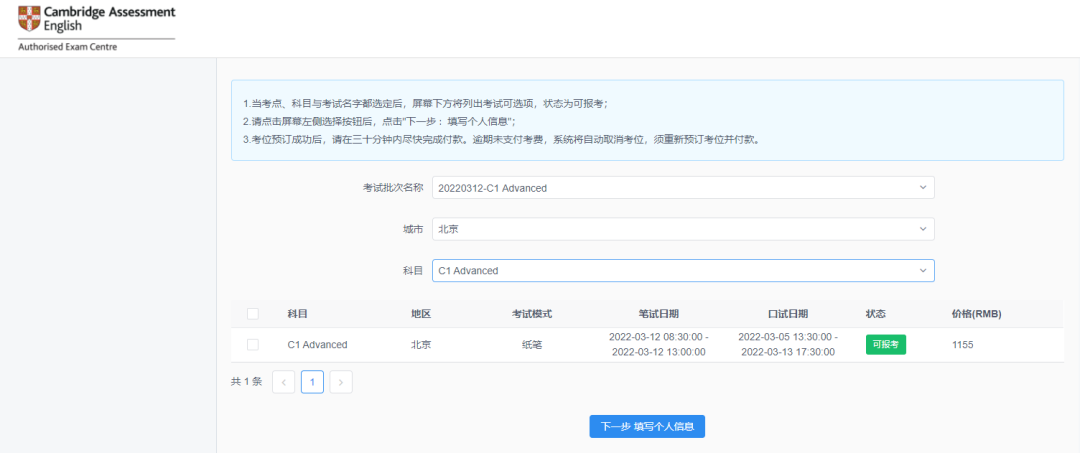The width and height of the screenshot is (1080, 453).
Task: Click the 北京 cell in table row
Action: coord(421,345)
